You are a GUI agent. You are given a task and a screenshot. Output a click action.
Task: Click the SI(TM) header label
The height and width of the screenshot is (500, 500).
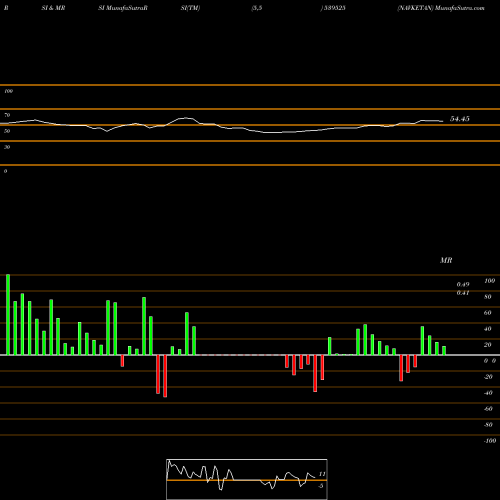pyautogui.click(x=190, y=8)
